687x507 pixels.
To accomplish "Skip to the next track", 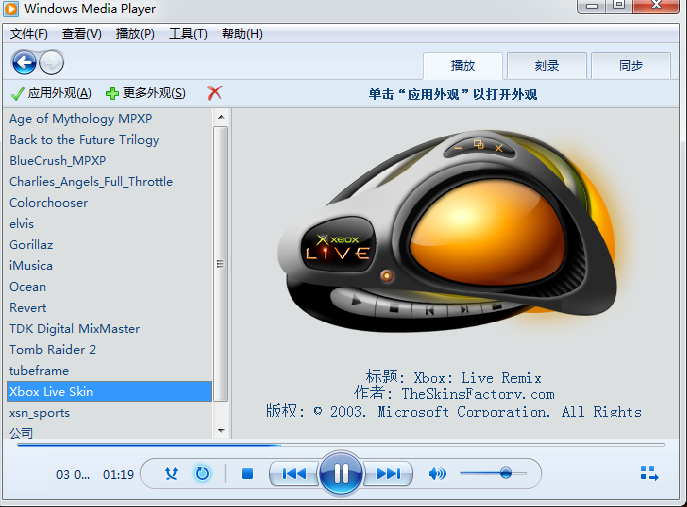I will [x=388, y=474].
